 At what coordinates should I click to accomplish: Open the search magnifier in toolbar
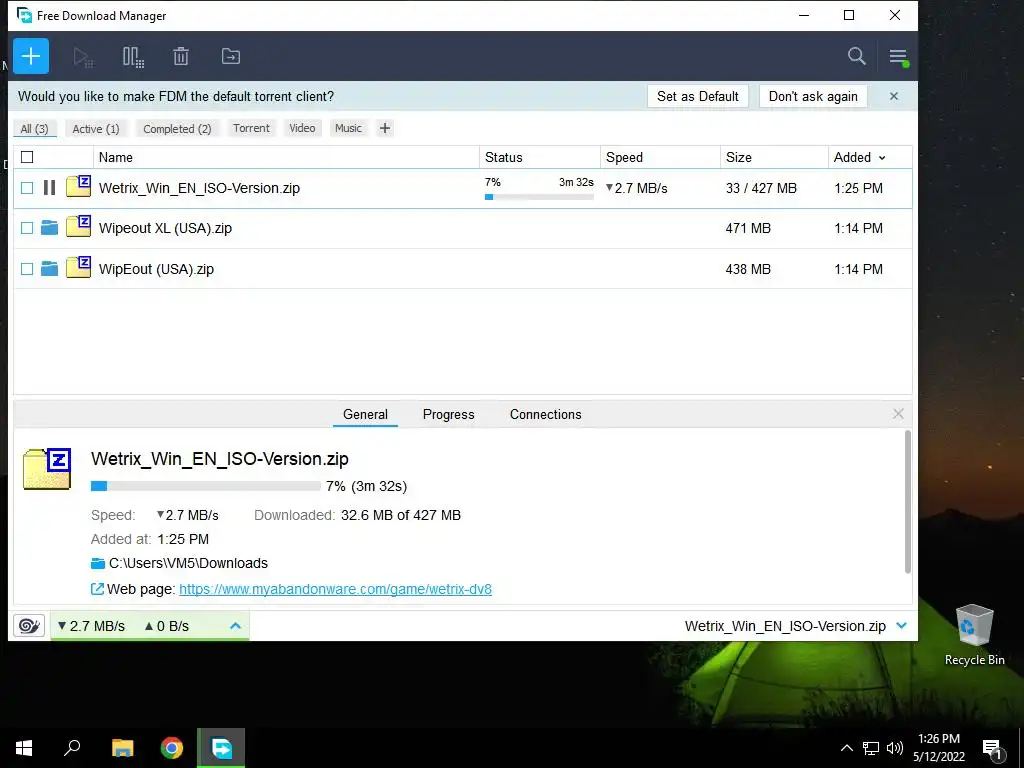pyautogui.click(x=857, y=56)
